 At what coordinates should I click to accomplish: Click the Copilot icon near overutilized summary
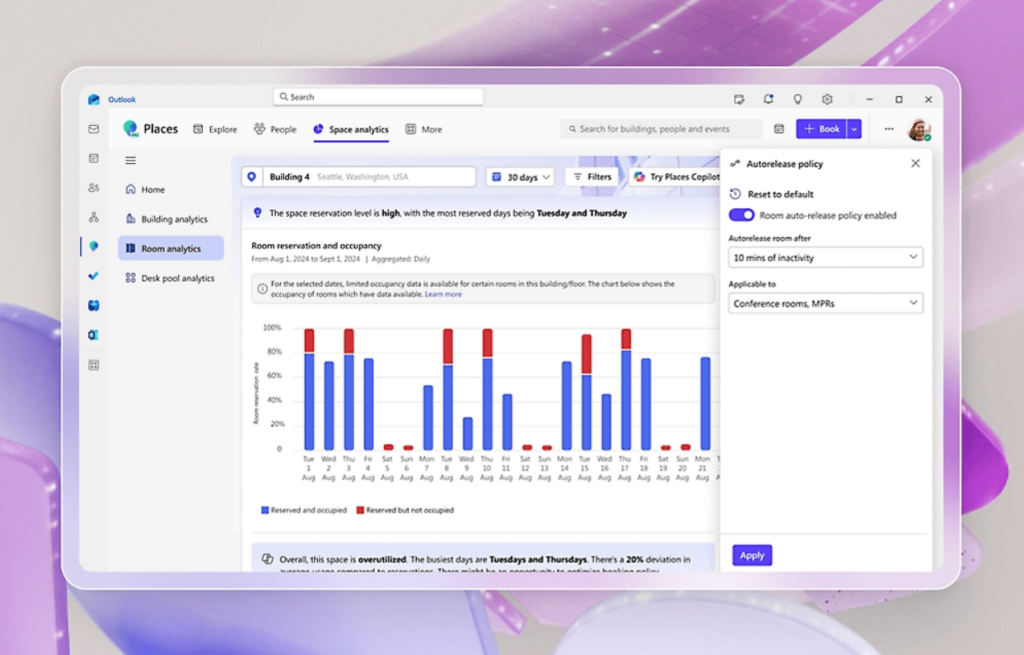coord(267,559)
